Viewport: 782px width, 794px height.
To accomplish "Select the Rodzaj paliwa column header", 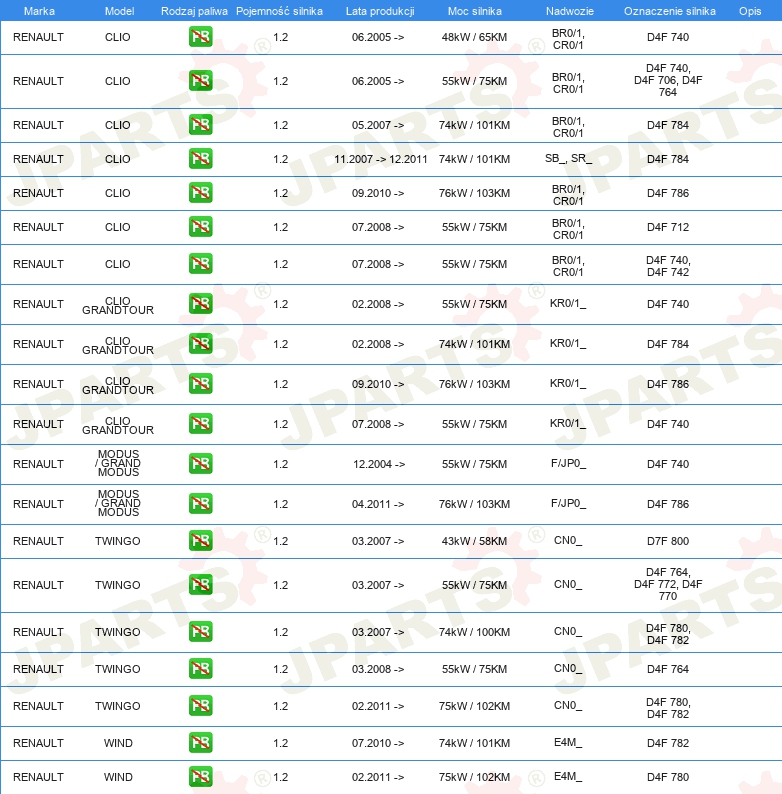I will point(194,11).
